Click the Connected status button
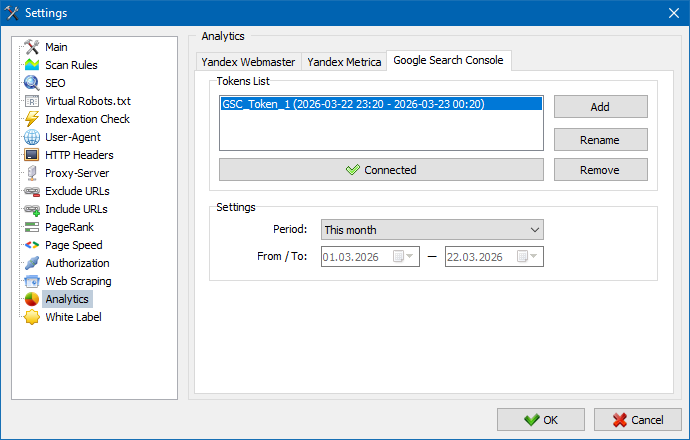The width and height of the screenshot is (690, 440). pos(381,170)
